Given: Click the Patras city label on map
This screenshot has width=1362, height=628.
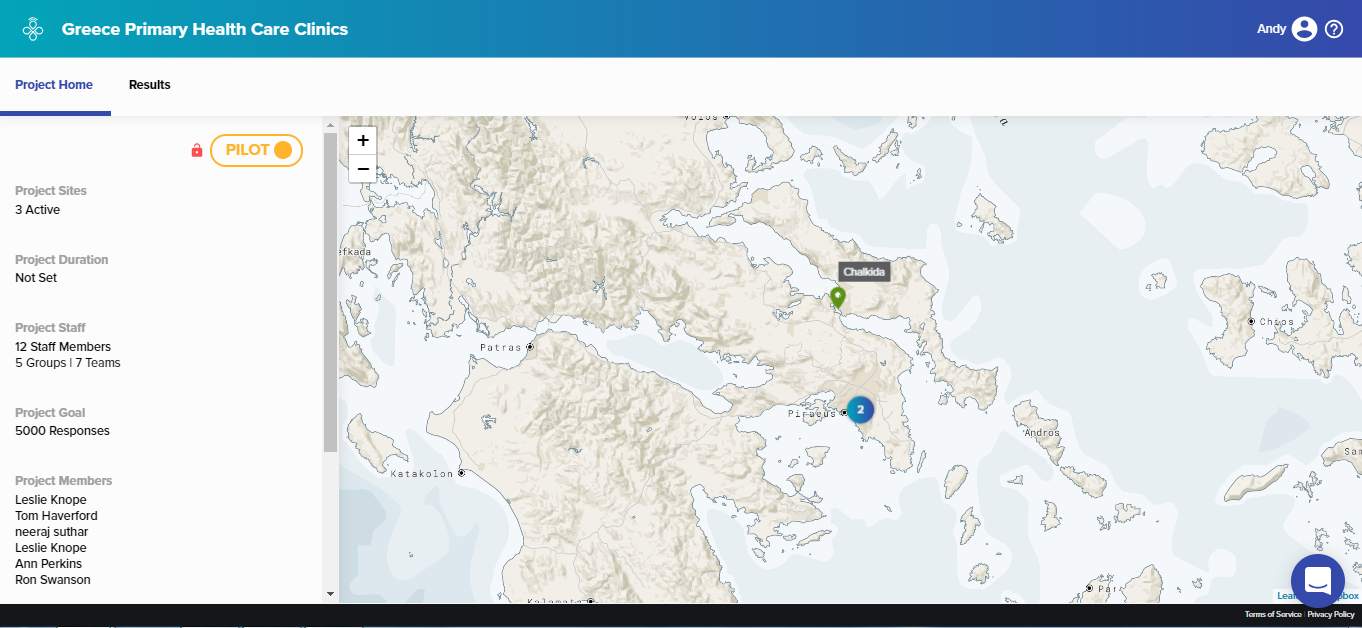Looking at the screenshot, I should 500,348.
